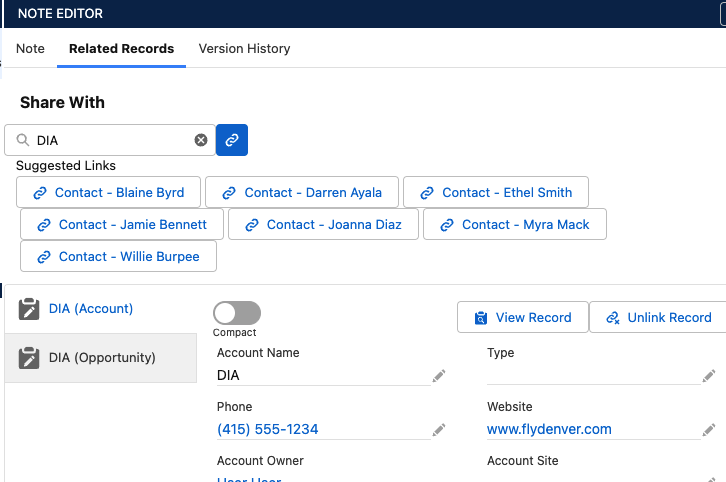The width and height of the screenshot is (726, 482).
Task: Link Contact - Darren Ayala suggestion
Action: pos(302,192)
